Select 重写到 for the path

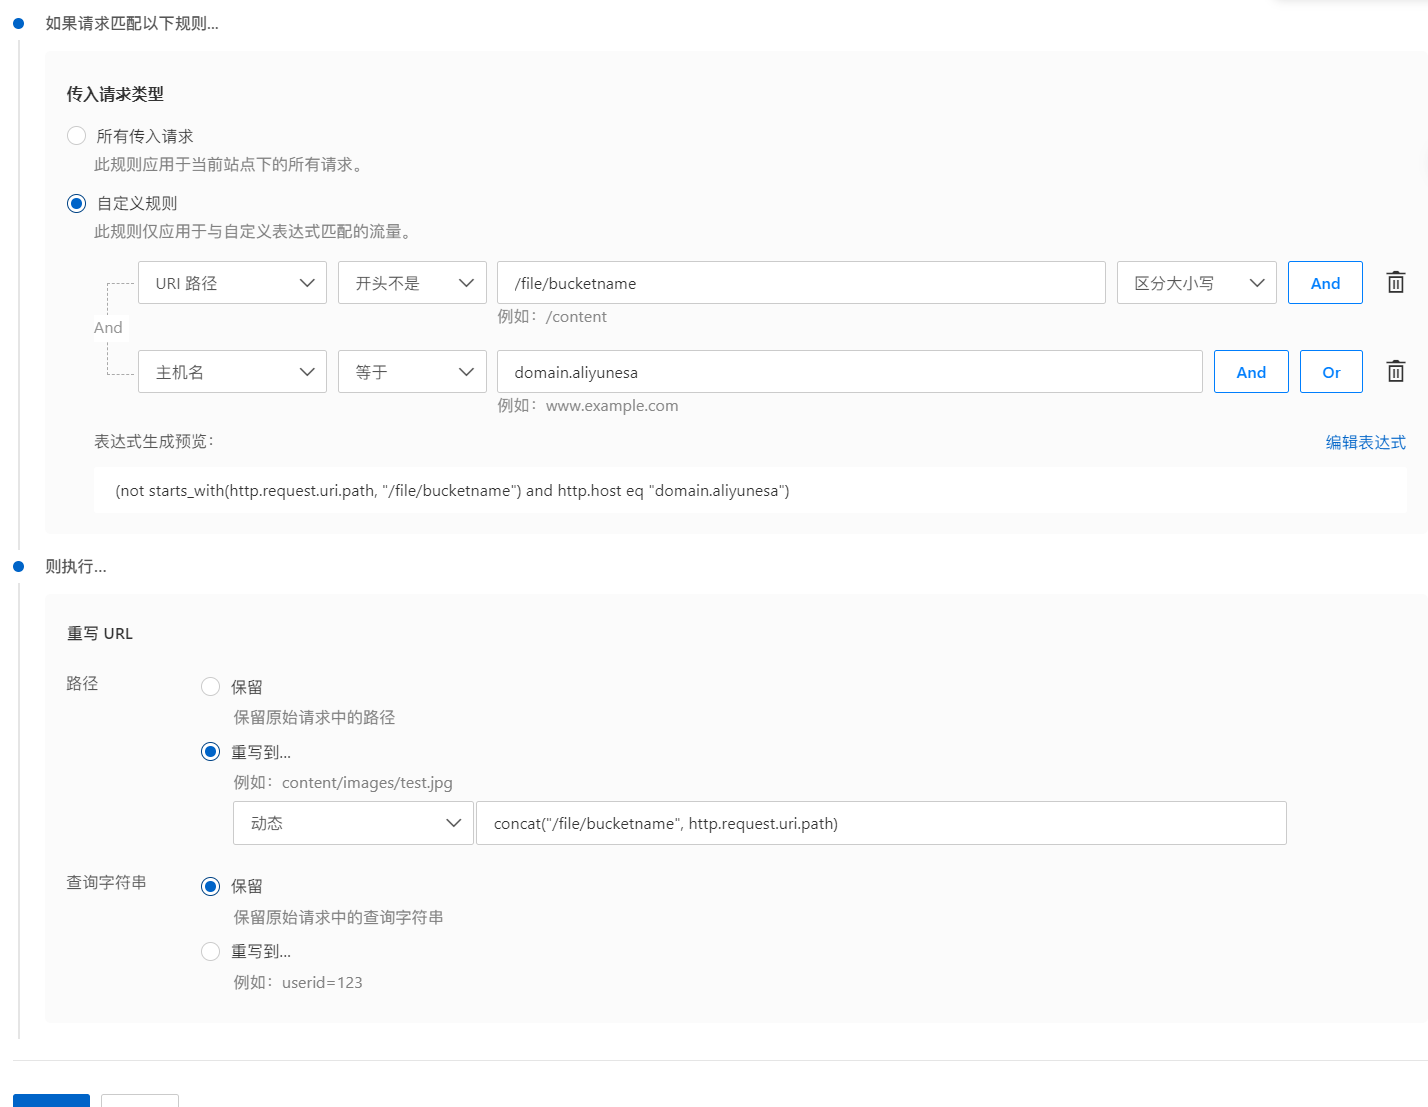coord(211,752)
